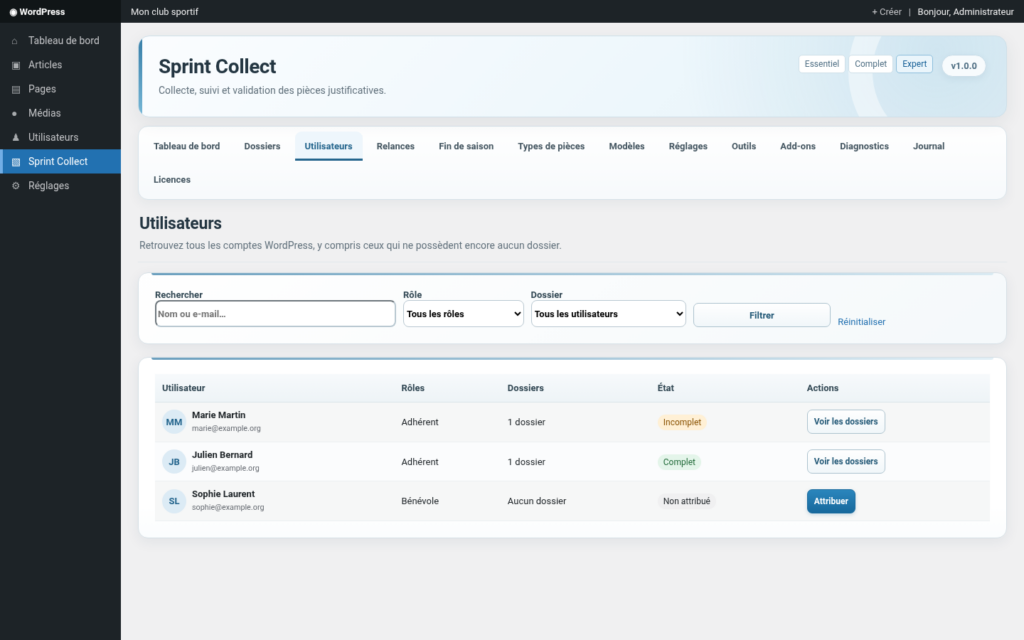Open the Types de pièces tab
1024x640 pixels.
coord(551,146)
